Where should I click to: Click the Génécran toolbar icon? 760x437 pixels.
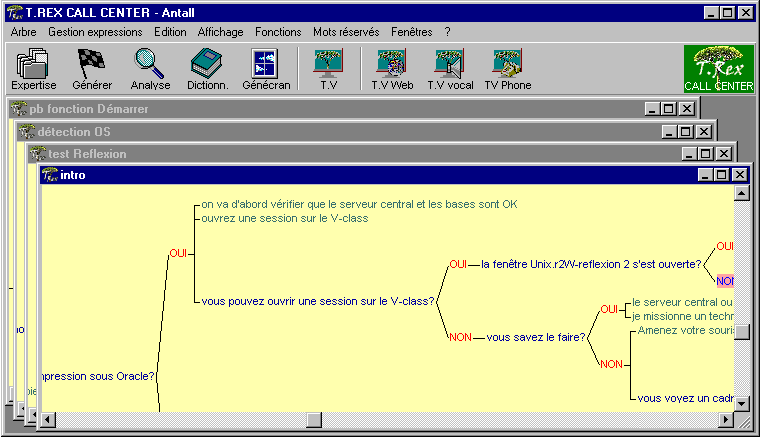click(266, 70)
